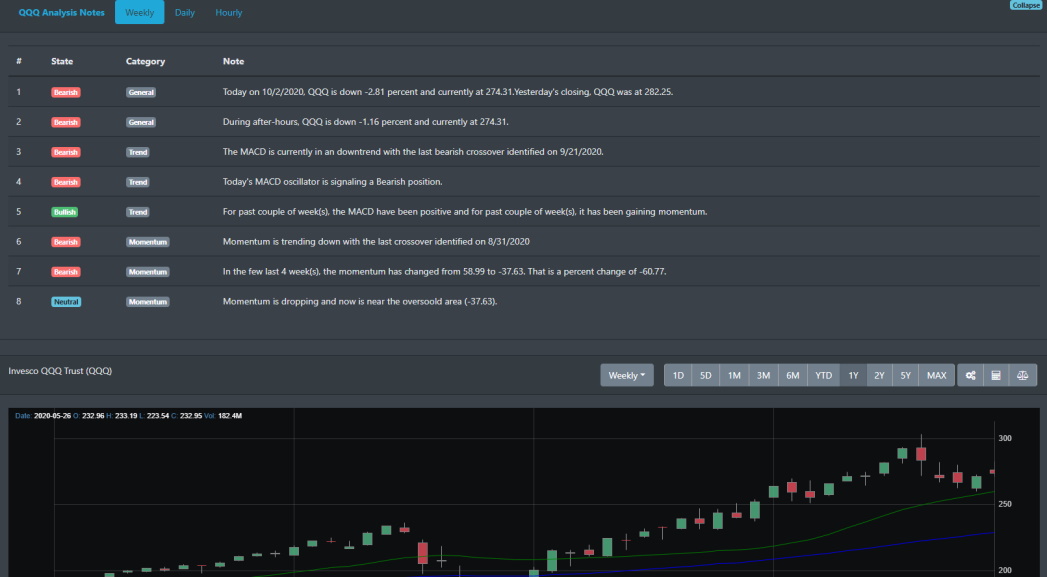Viewport: 1047px width, 577px height.
Task: Set chart range to 3M
Action: pyautogui.click(x=763, y=375)
